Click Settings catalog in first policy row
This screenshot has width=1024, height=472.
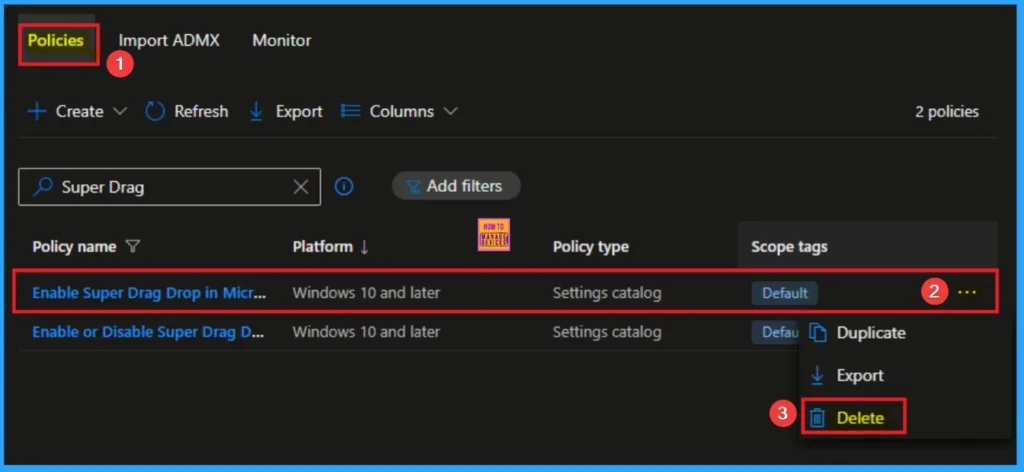coord(607,293)
